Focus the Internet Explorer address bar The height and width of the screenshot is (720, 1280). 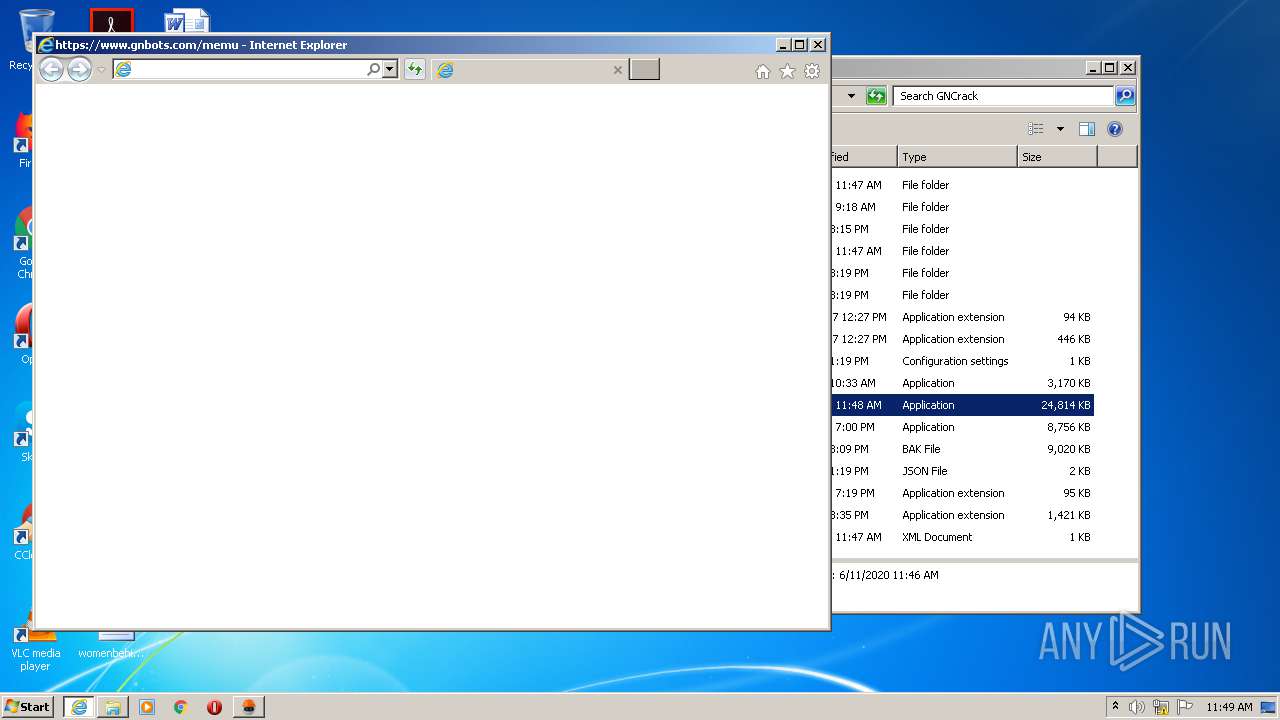pyautogui.click(x=239, y=69)
